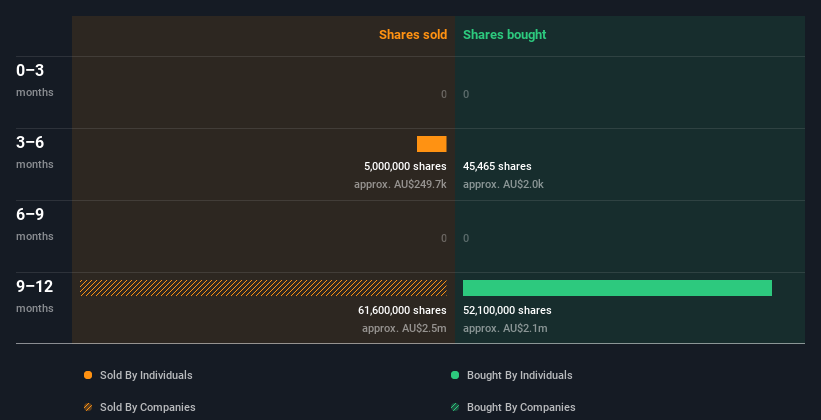Image resolution: width=821 pixels, height=420 pixels.
Task: Click the Shares bought column header
Action: point(505,35)
